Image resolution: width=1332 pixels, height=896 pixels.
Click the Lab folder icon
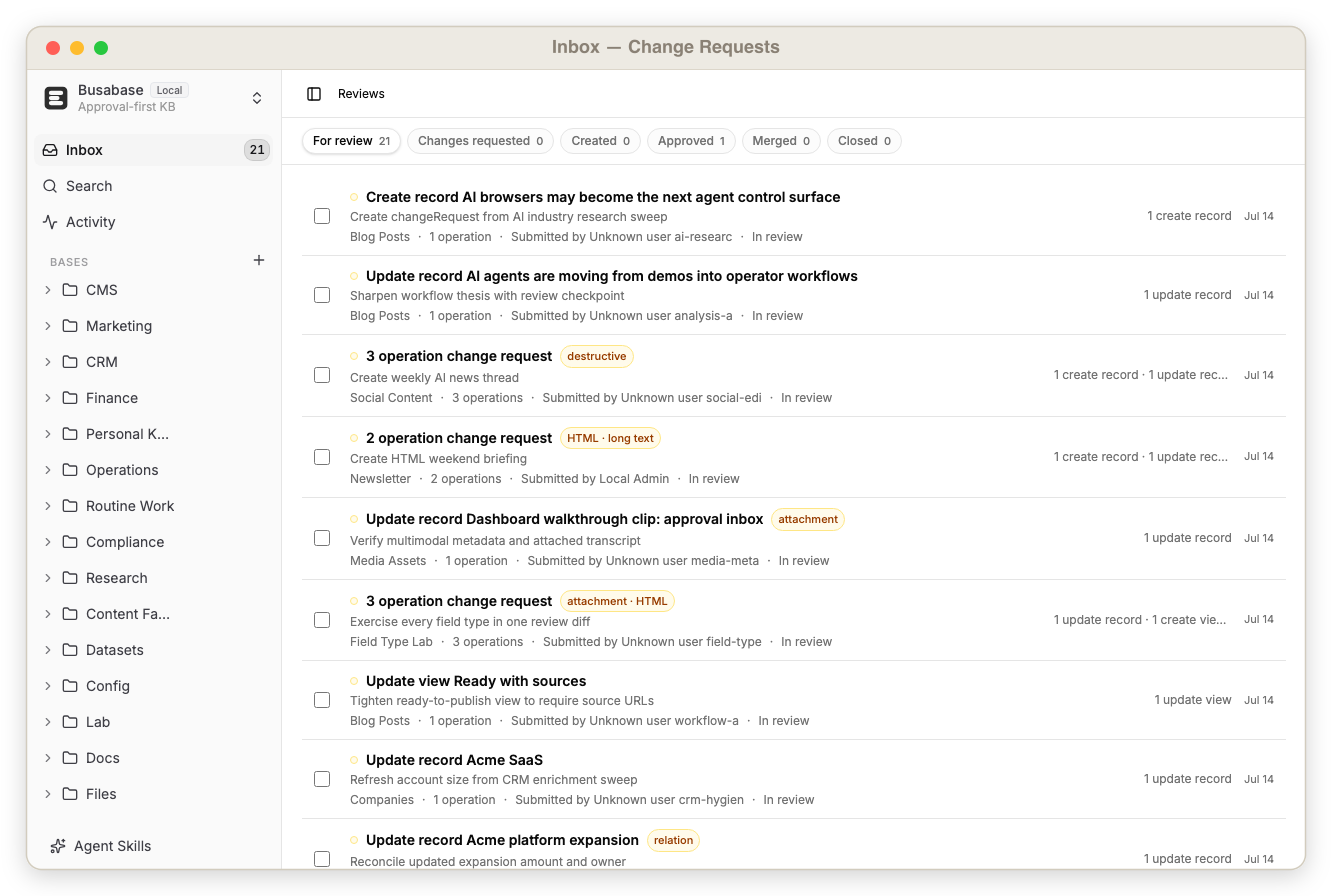(70, 722)
